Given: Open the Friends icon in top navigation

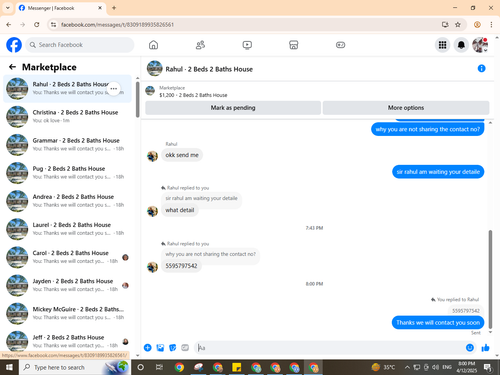Looking at the screenshot, I should [200, 45].
